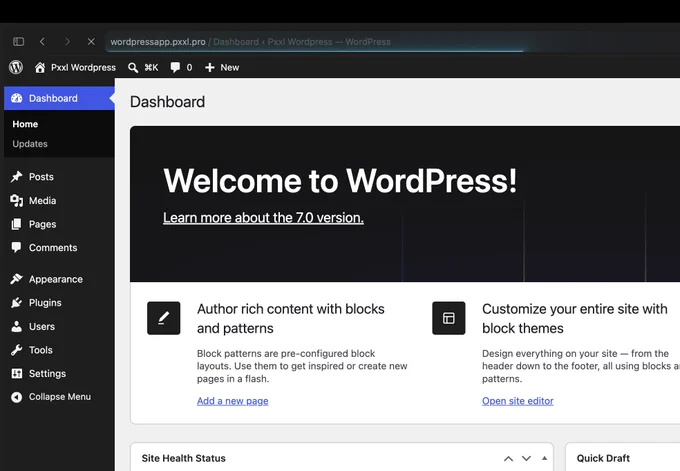Click the Comments speech bubble sidebar icon
Image resolution: width=680 pixels, height=471 pixels.
point(16,248)
